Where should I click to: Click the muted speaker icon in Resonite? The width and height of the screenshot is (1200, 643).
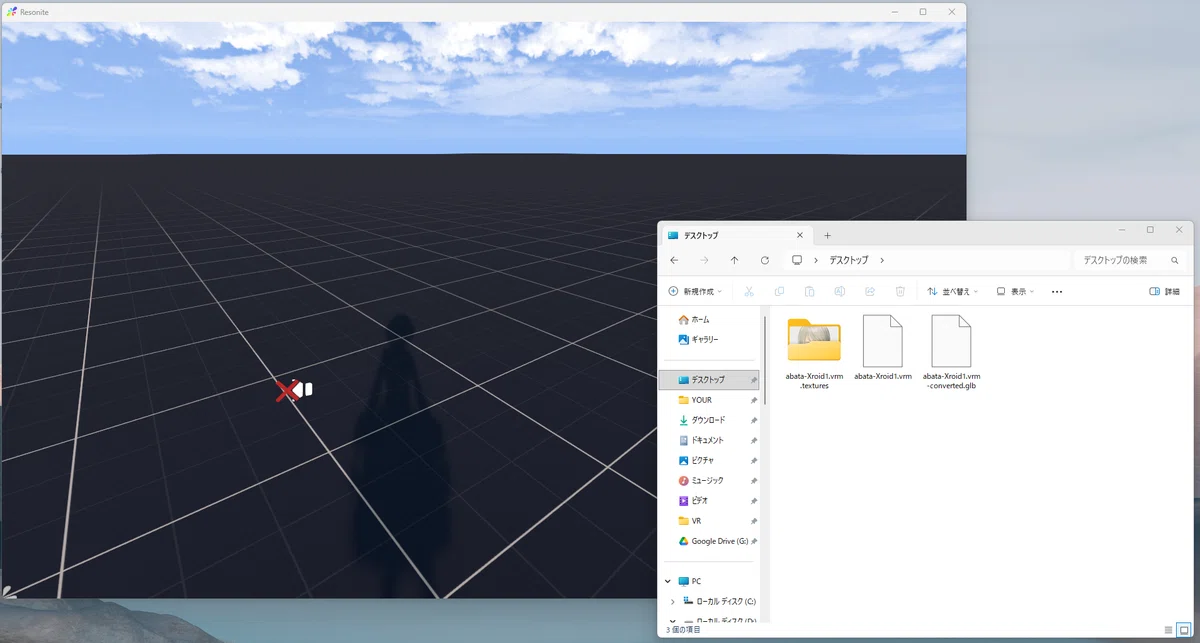(295, 390)
